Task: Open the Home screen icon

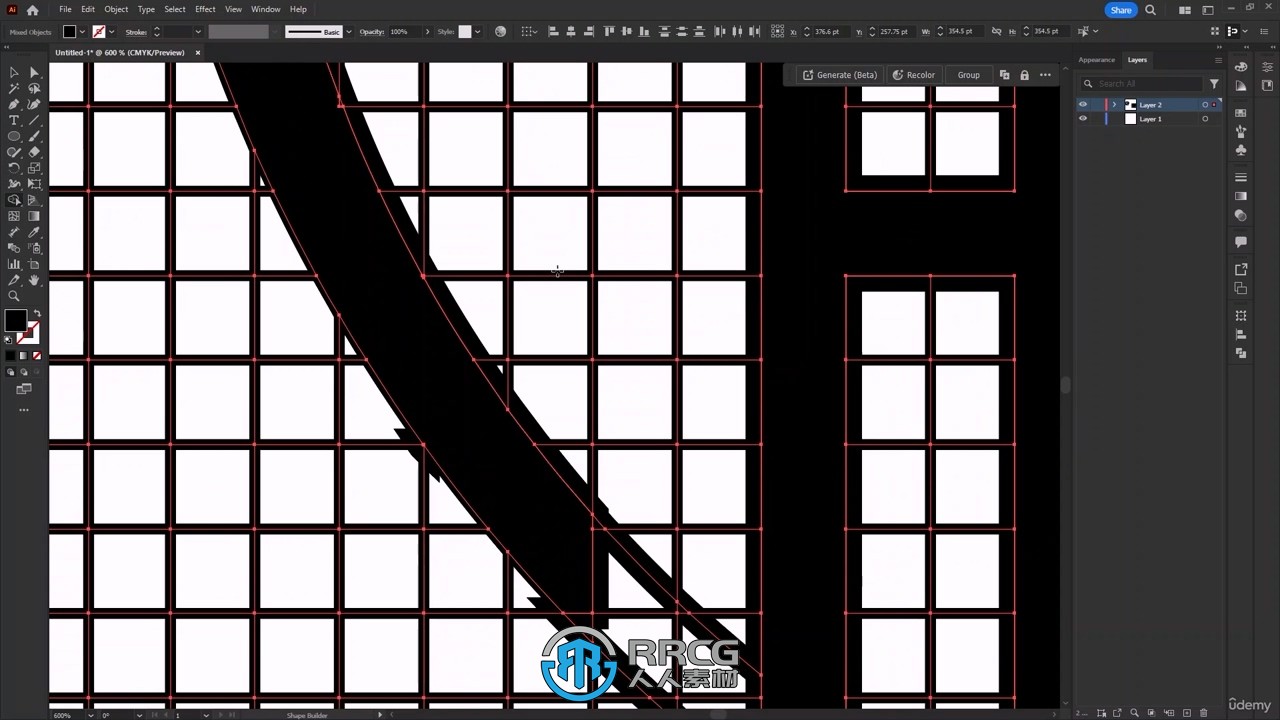Action: (x=33, y=10)
